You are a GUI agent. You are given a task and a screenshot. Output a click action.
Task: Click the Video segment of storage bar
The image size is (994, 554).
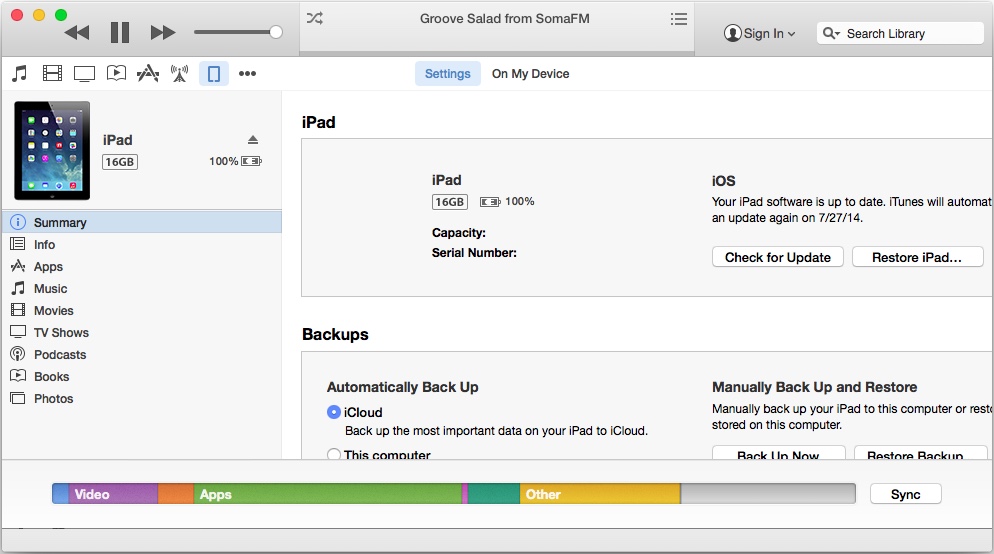[113, 494]
